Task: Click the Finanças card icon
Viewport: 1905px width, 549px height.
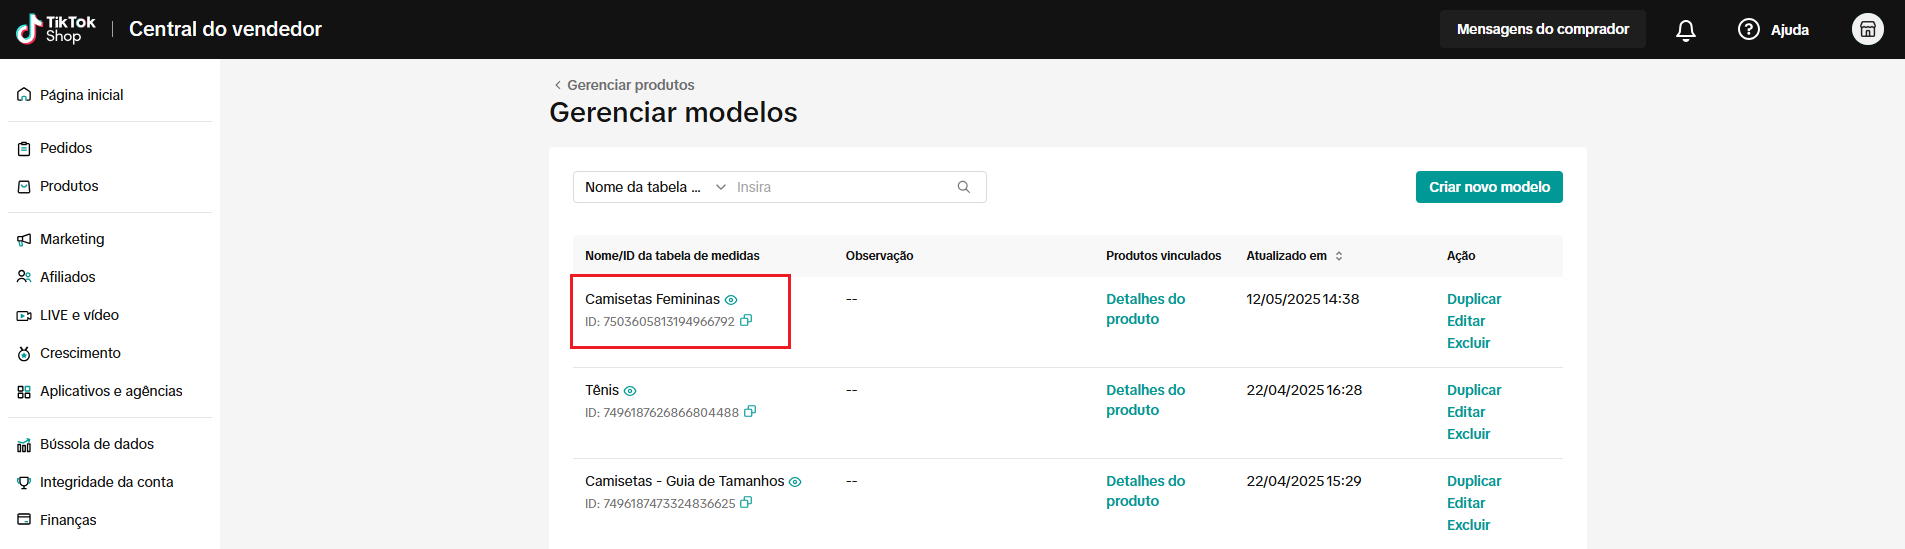Action: click(x=24, y=520)
